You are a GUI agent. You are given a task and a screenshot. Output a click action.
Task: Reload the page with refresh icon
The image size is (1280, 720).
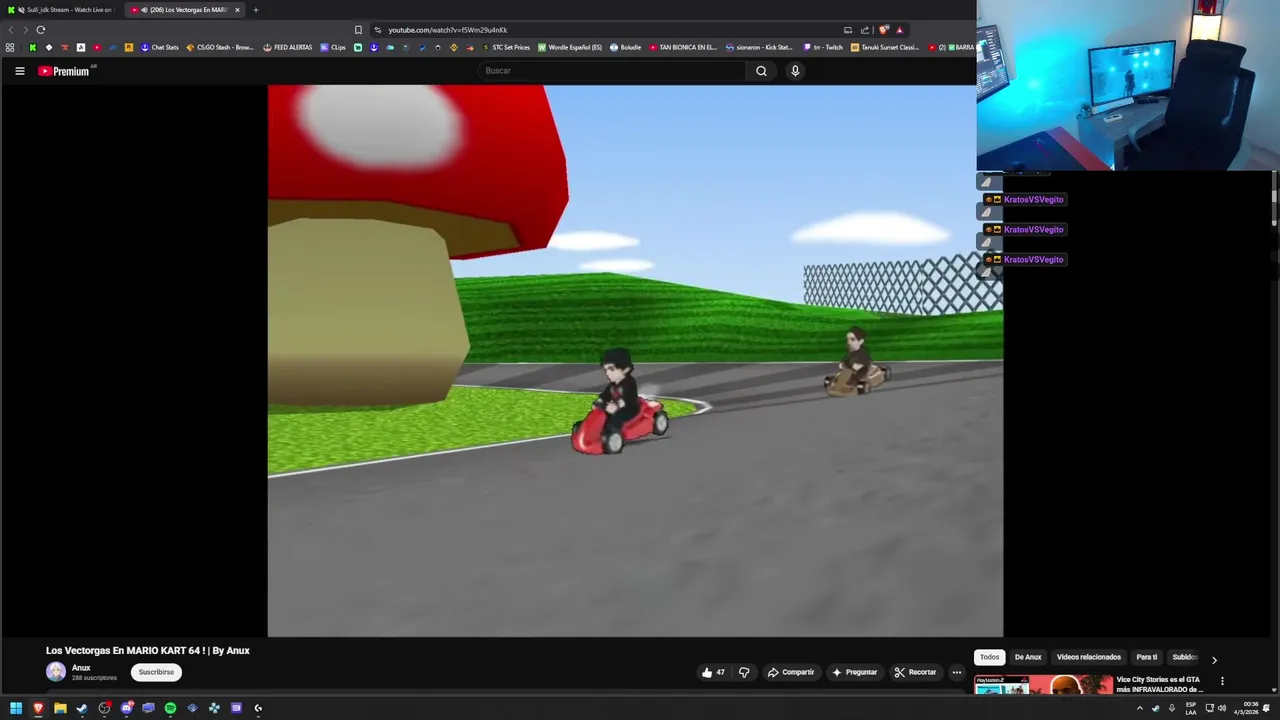click(x=41, y=30)
